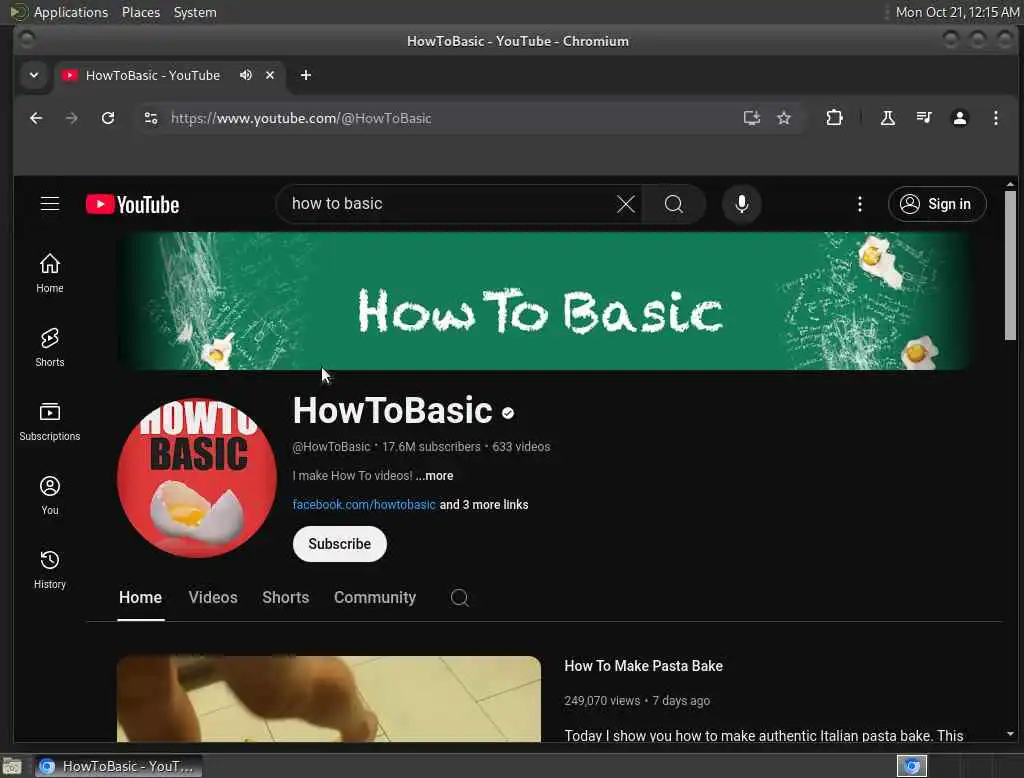Open the Places menu
This screenshot has width=1024, height=778.
140,12
